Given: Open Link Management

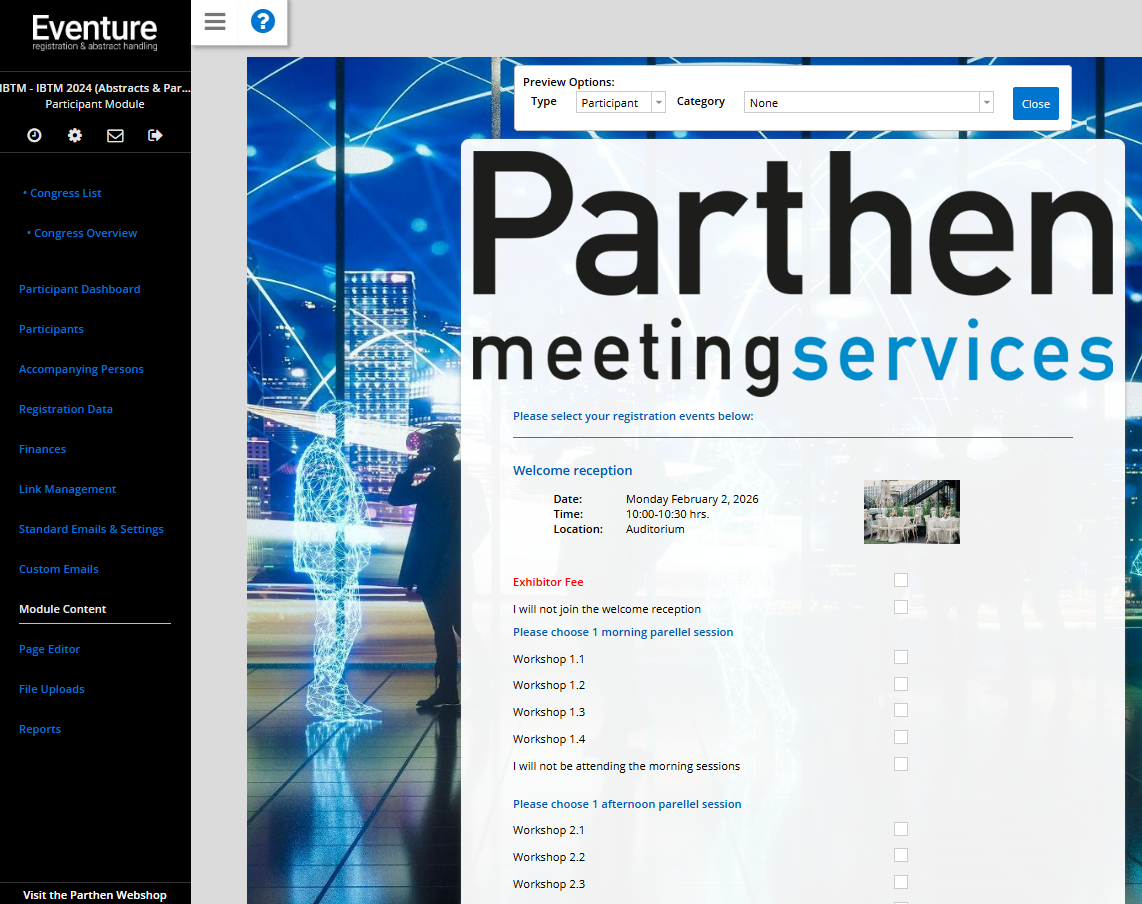Looking at the screenshot, I should (x=67, y=490).
